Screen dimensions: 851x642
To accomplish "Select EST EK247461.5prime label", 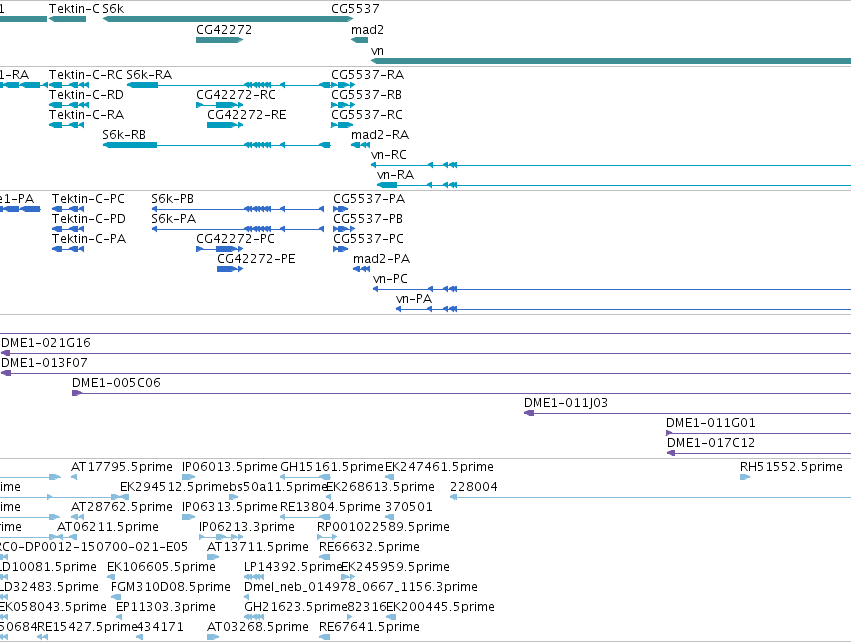I will [x=440, y=467].
